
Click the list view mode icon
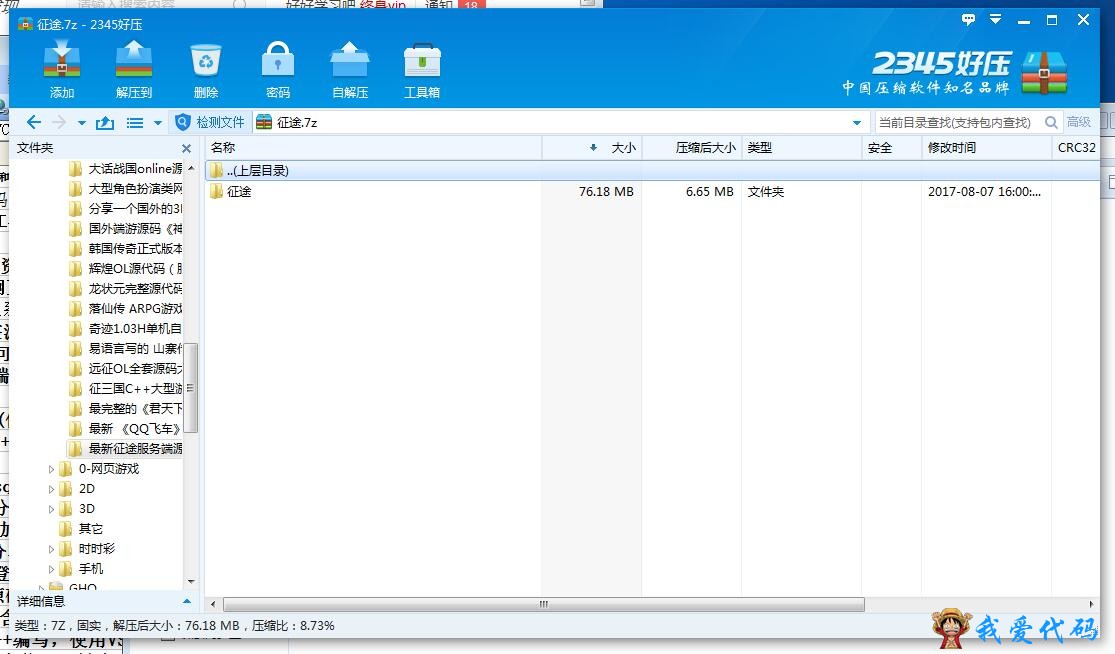point(135,123)
